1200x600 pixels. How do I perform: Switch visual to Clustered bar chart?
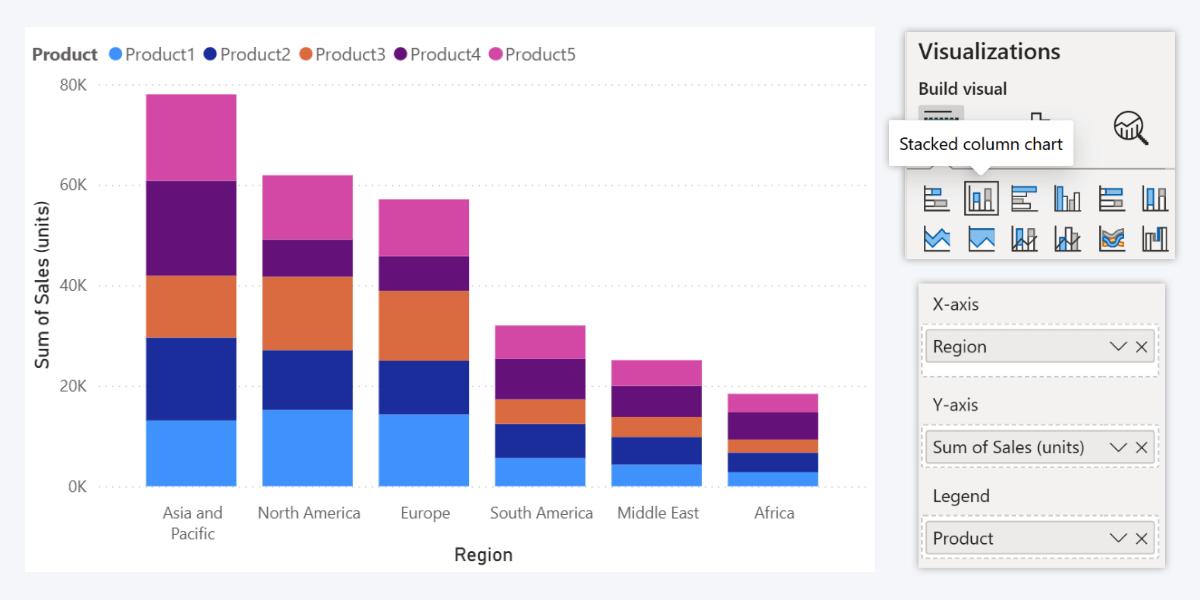pyautogui.click(x=1024, y=199)
